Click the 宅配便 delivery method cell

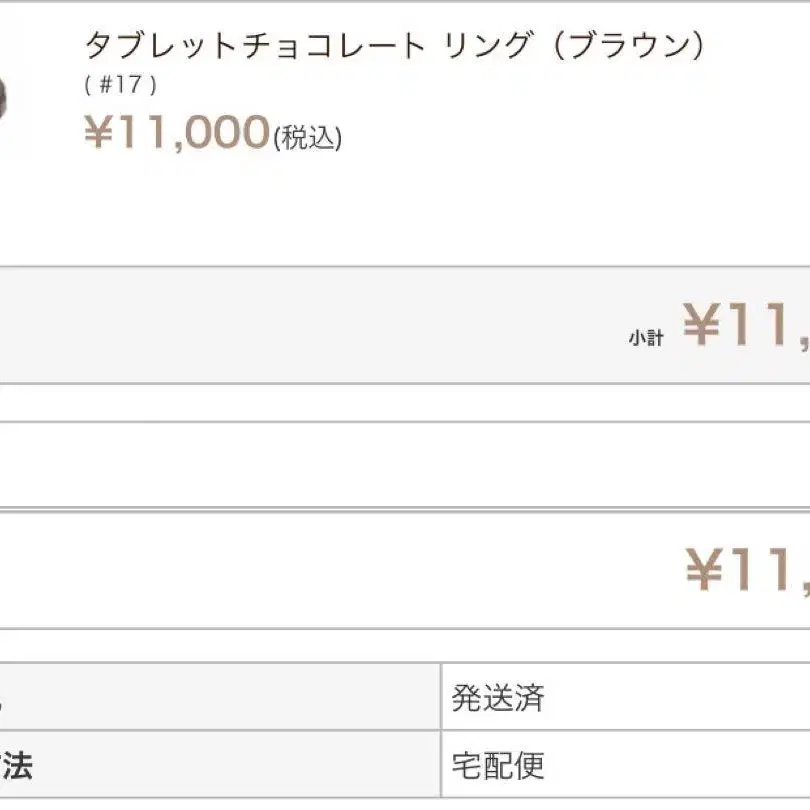tap(498, 765)
